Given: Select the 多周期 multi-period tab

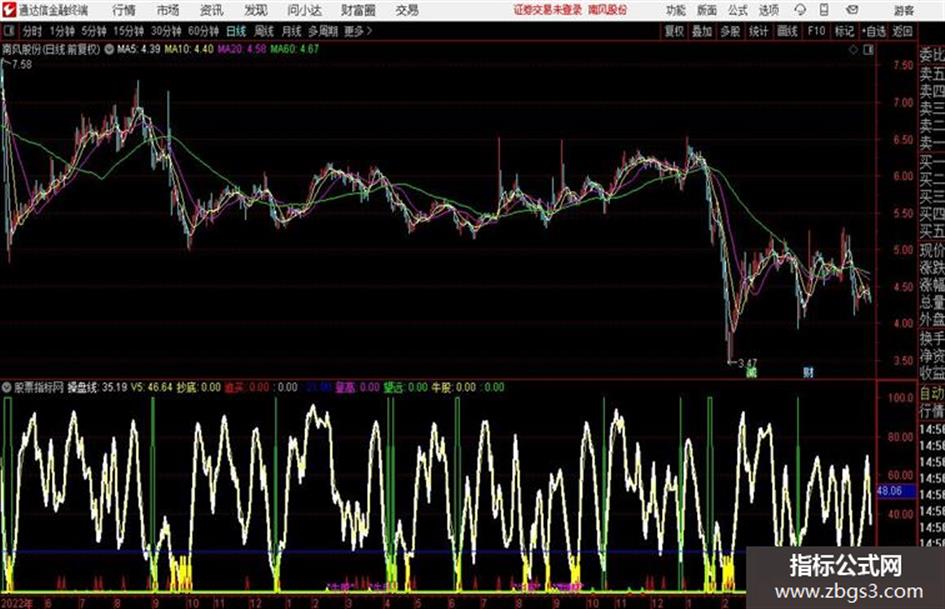Looking at the screenshot, I should [323, 31].
